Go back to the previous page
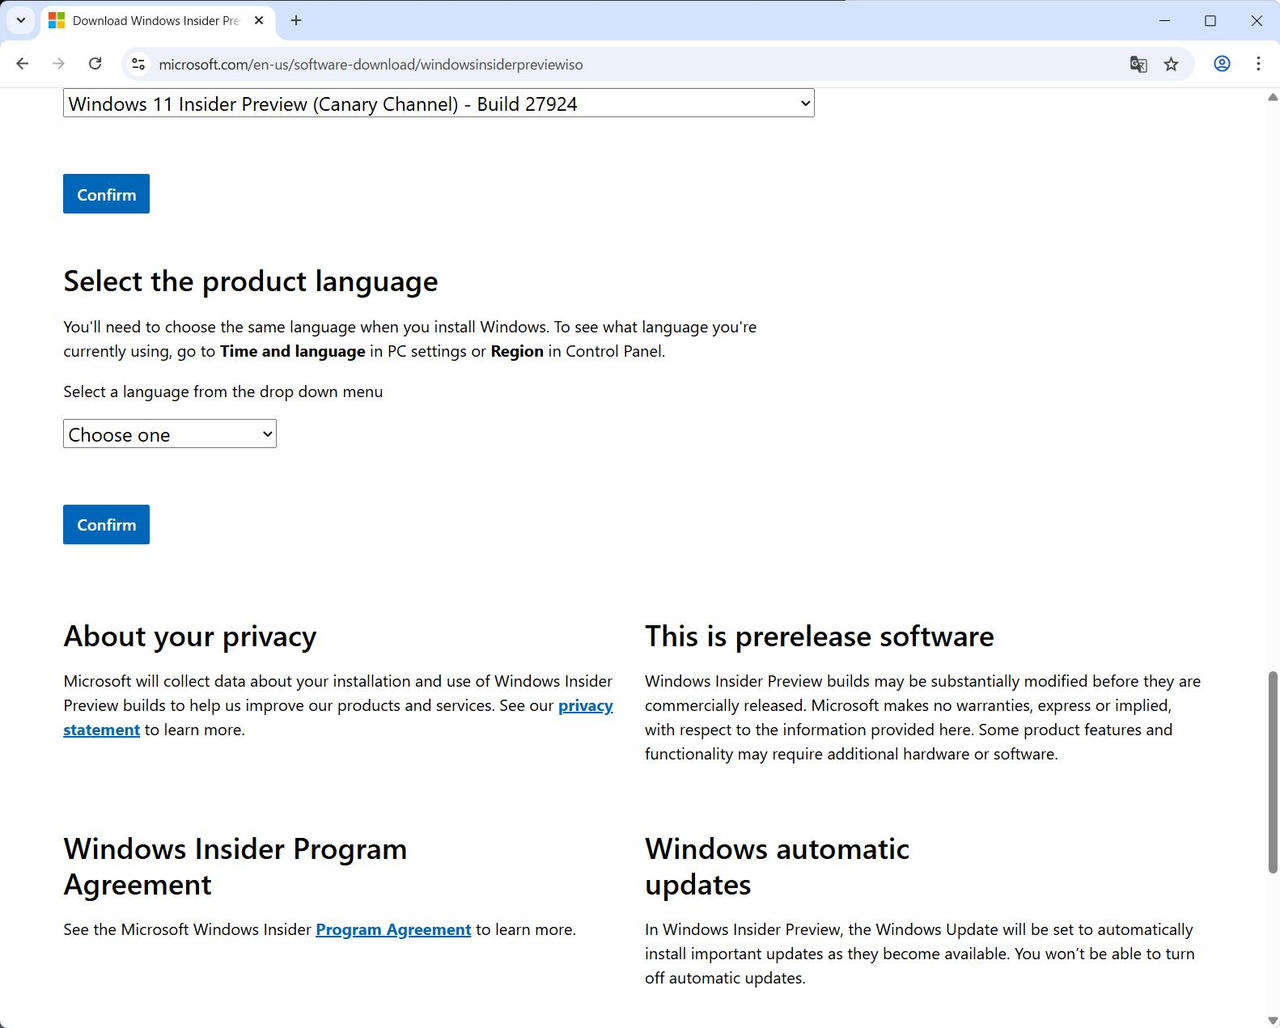This screenshot has width=1280, height=1028. click(x=22, y=64)
